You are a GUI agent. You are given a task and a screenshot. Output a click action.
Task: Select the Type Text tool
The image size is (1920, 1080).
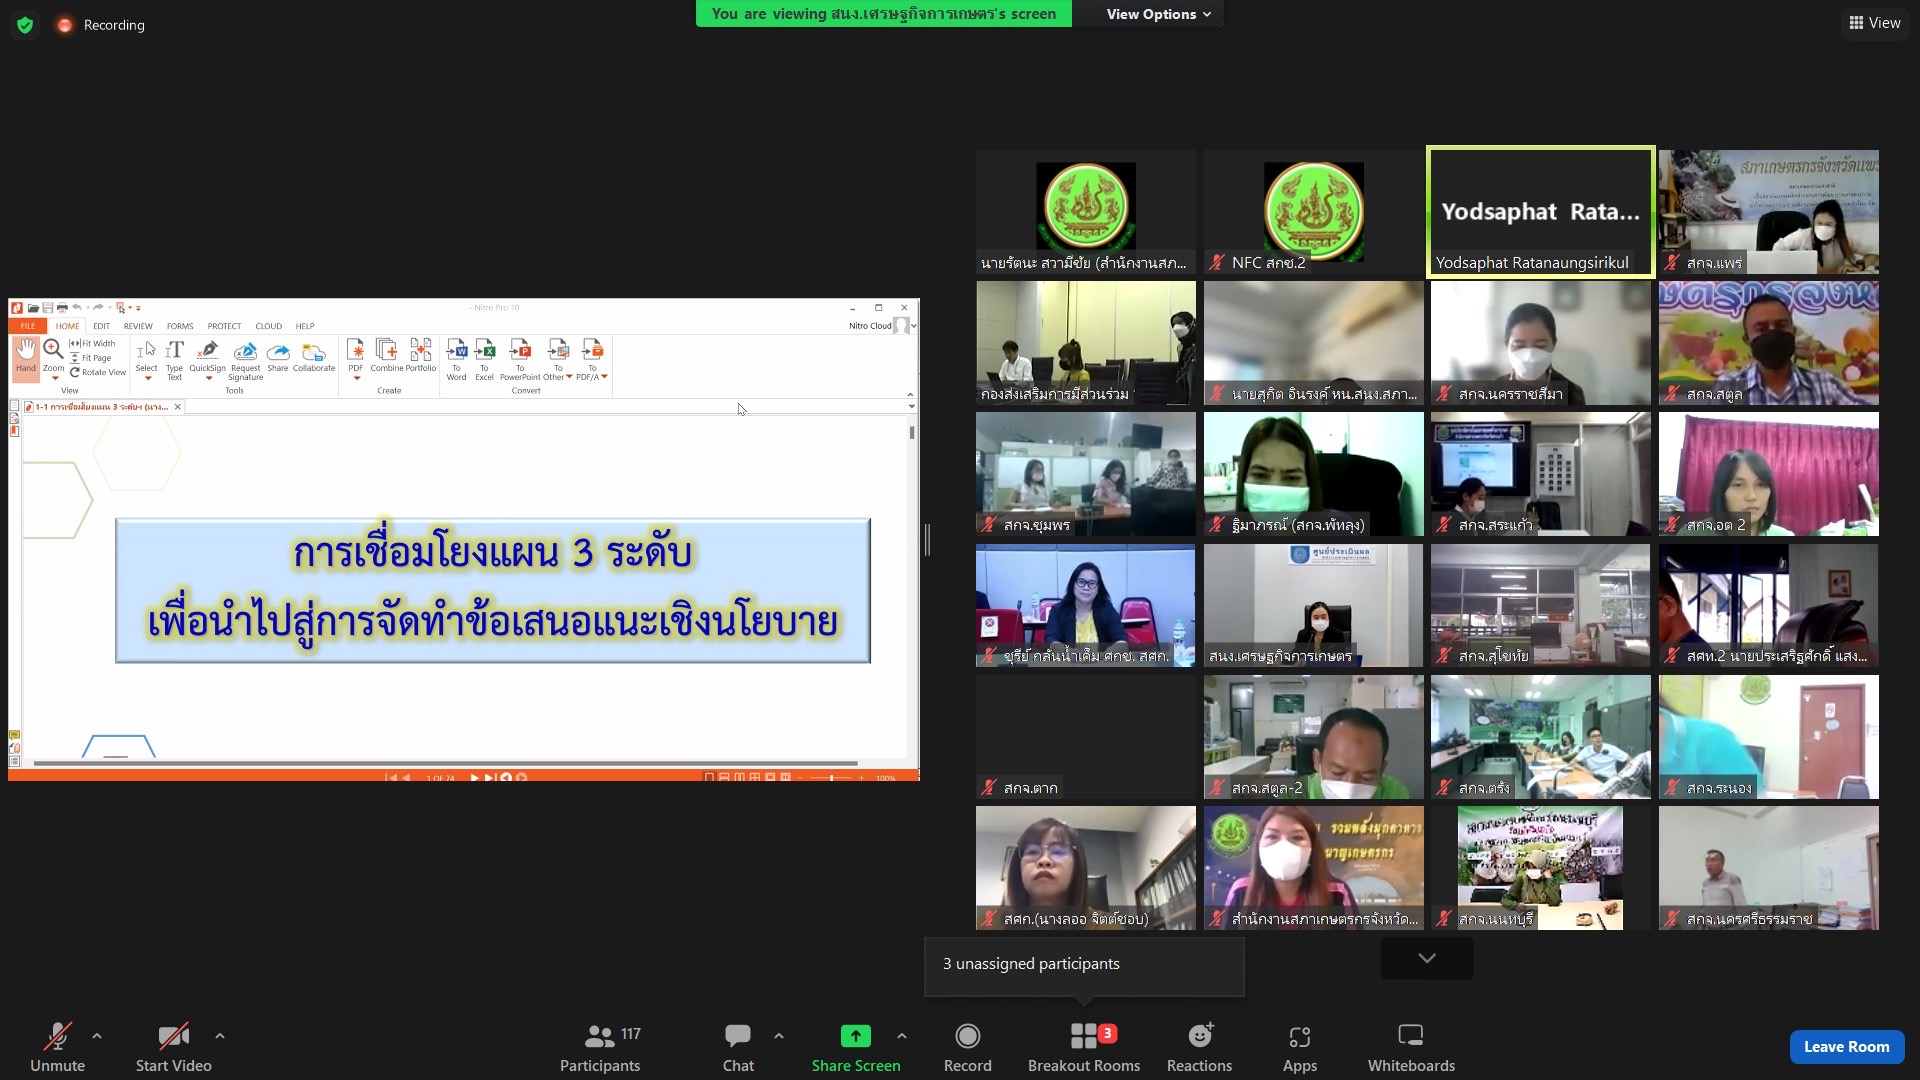pos(174,358)
